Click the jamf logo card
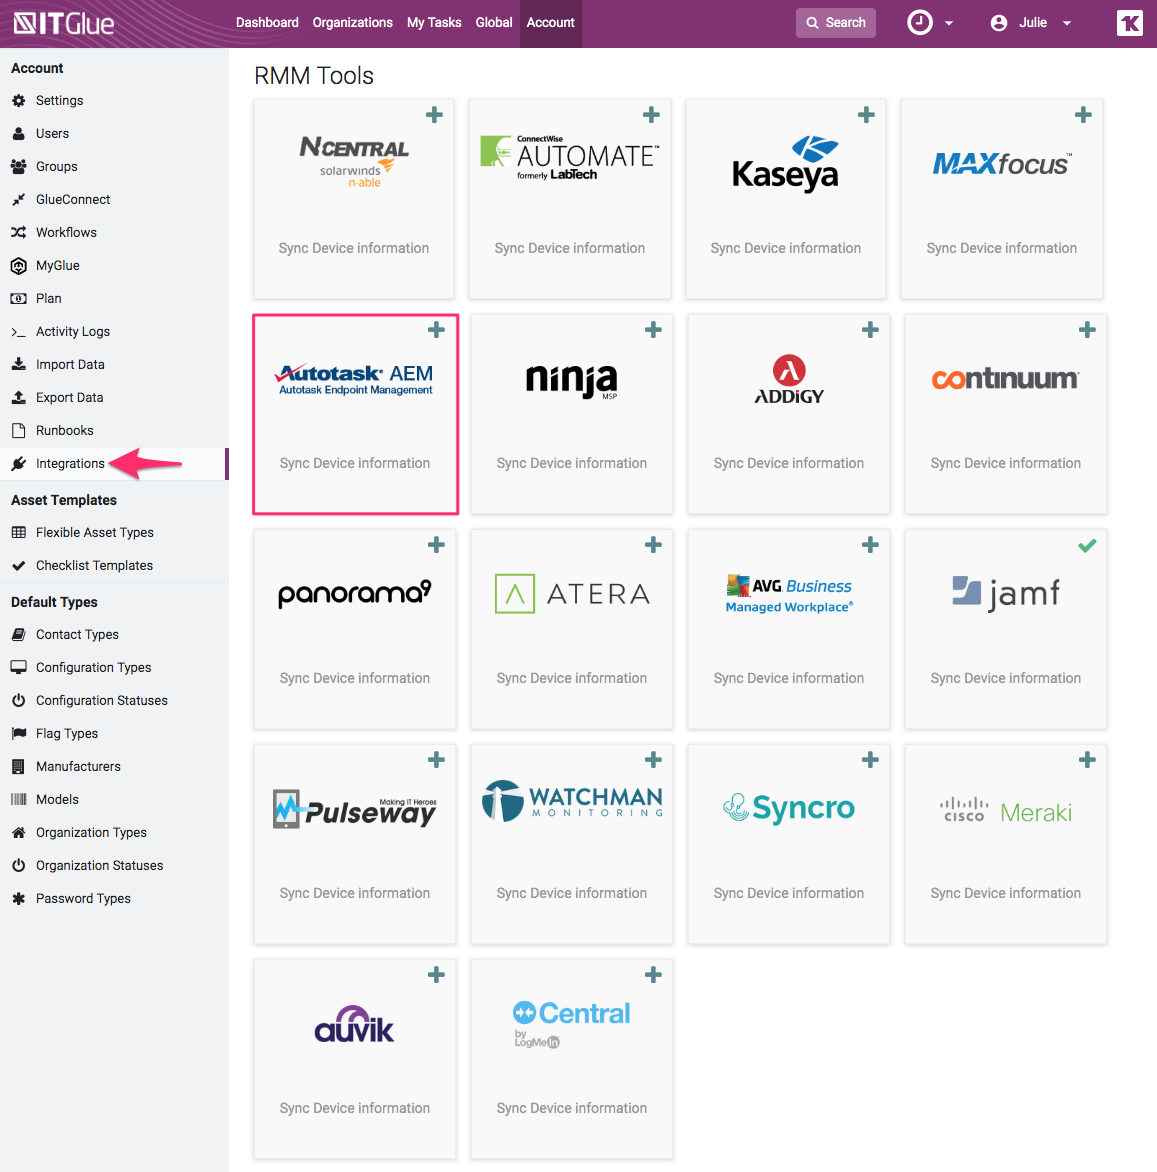The image size is (1157, 1172). [1005, 629]
